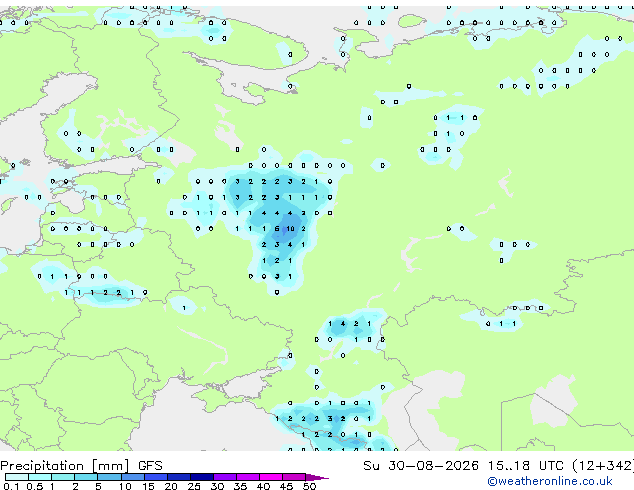This screenshot has width=634, height=490.
Task: Click the '35' legend scale label
Action: click(240, 486)
